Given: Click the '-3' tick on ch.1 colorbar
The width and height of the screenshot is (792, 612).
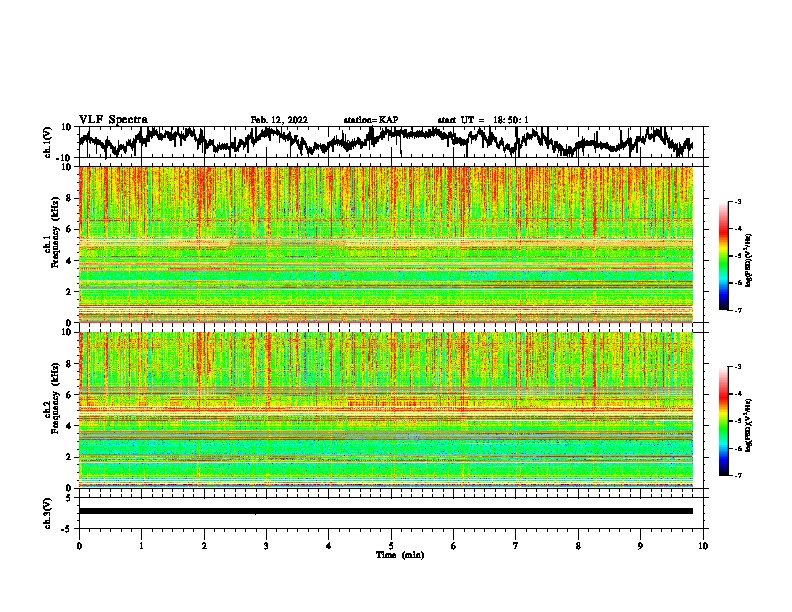Looking at the screenshot, I should click(x=737, y=201).
